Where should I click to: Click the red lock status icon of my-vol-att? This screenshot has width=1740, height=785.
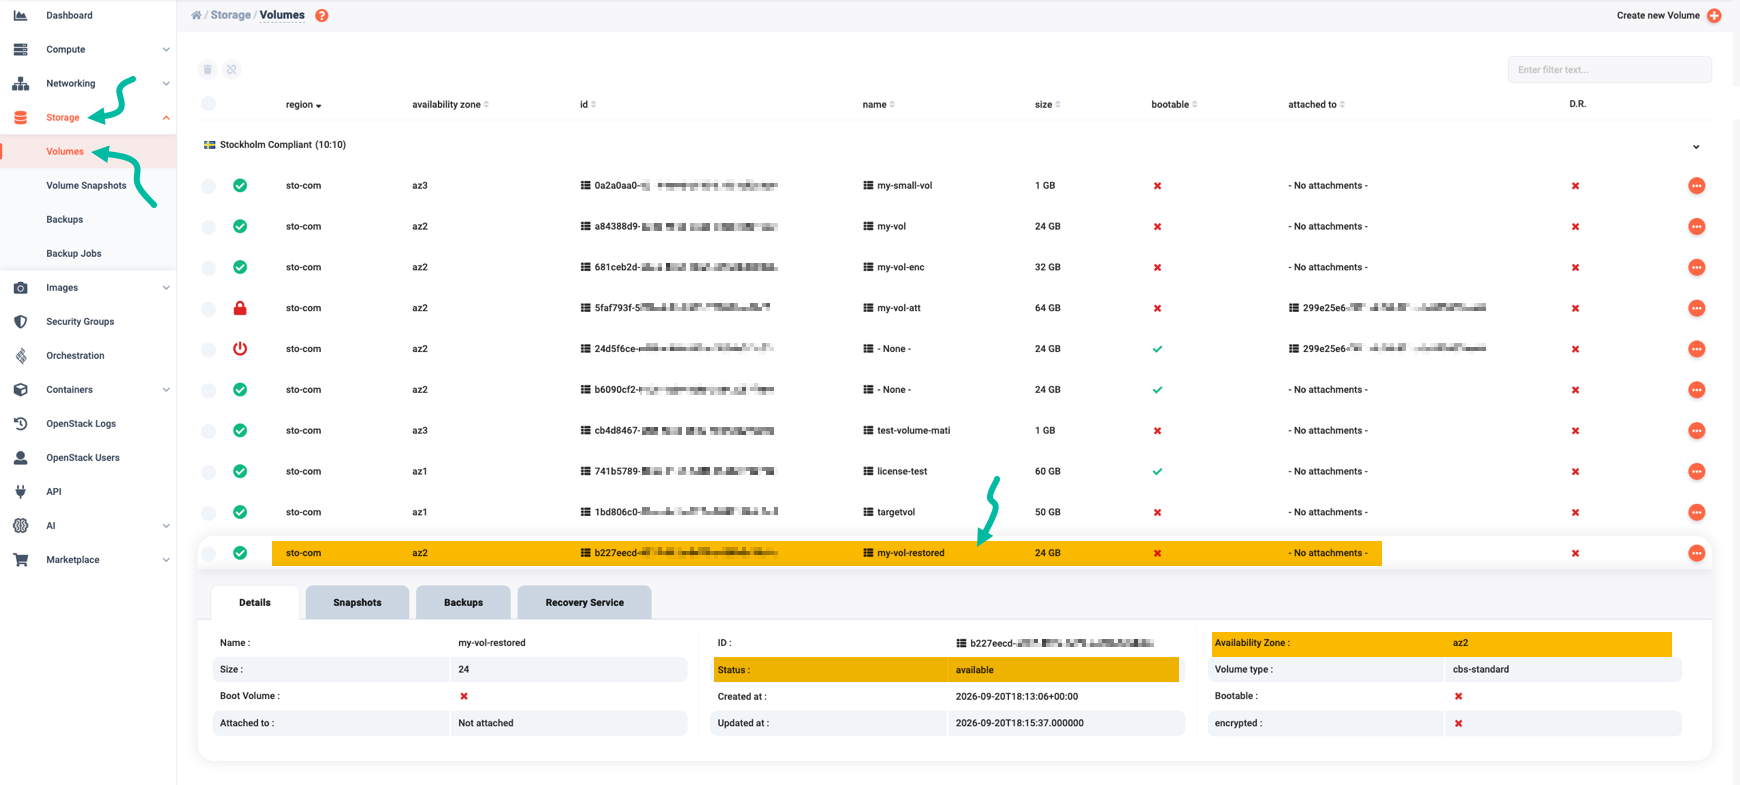[240, 308]
